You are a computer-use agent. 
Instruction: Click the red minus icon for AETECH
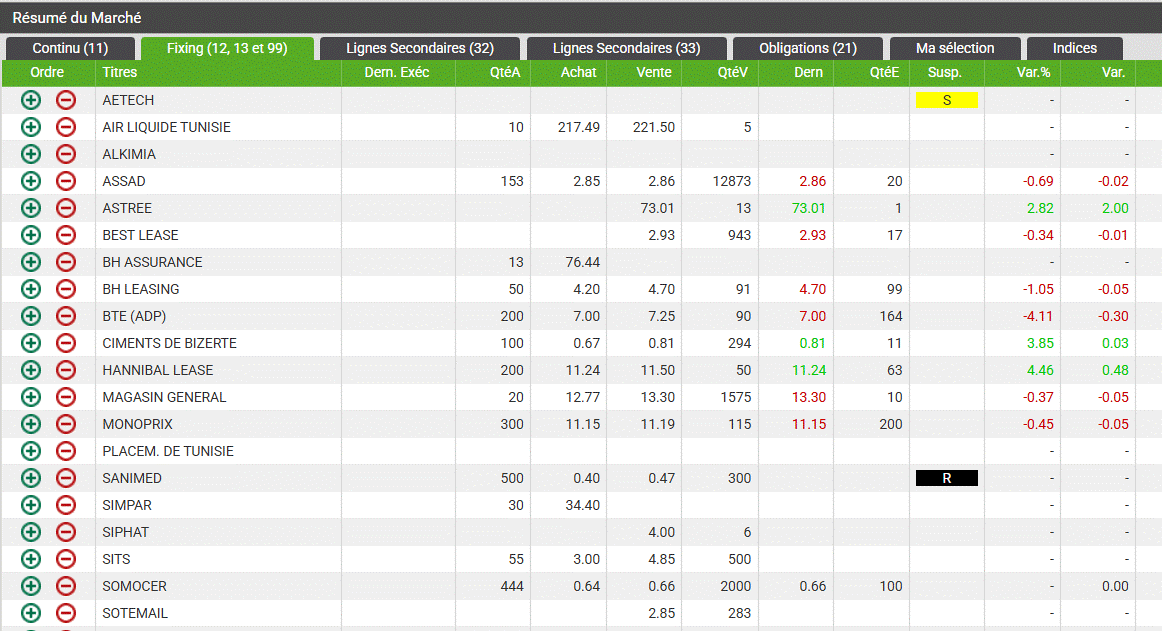(x=66, y=100)
